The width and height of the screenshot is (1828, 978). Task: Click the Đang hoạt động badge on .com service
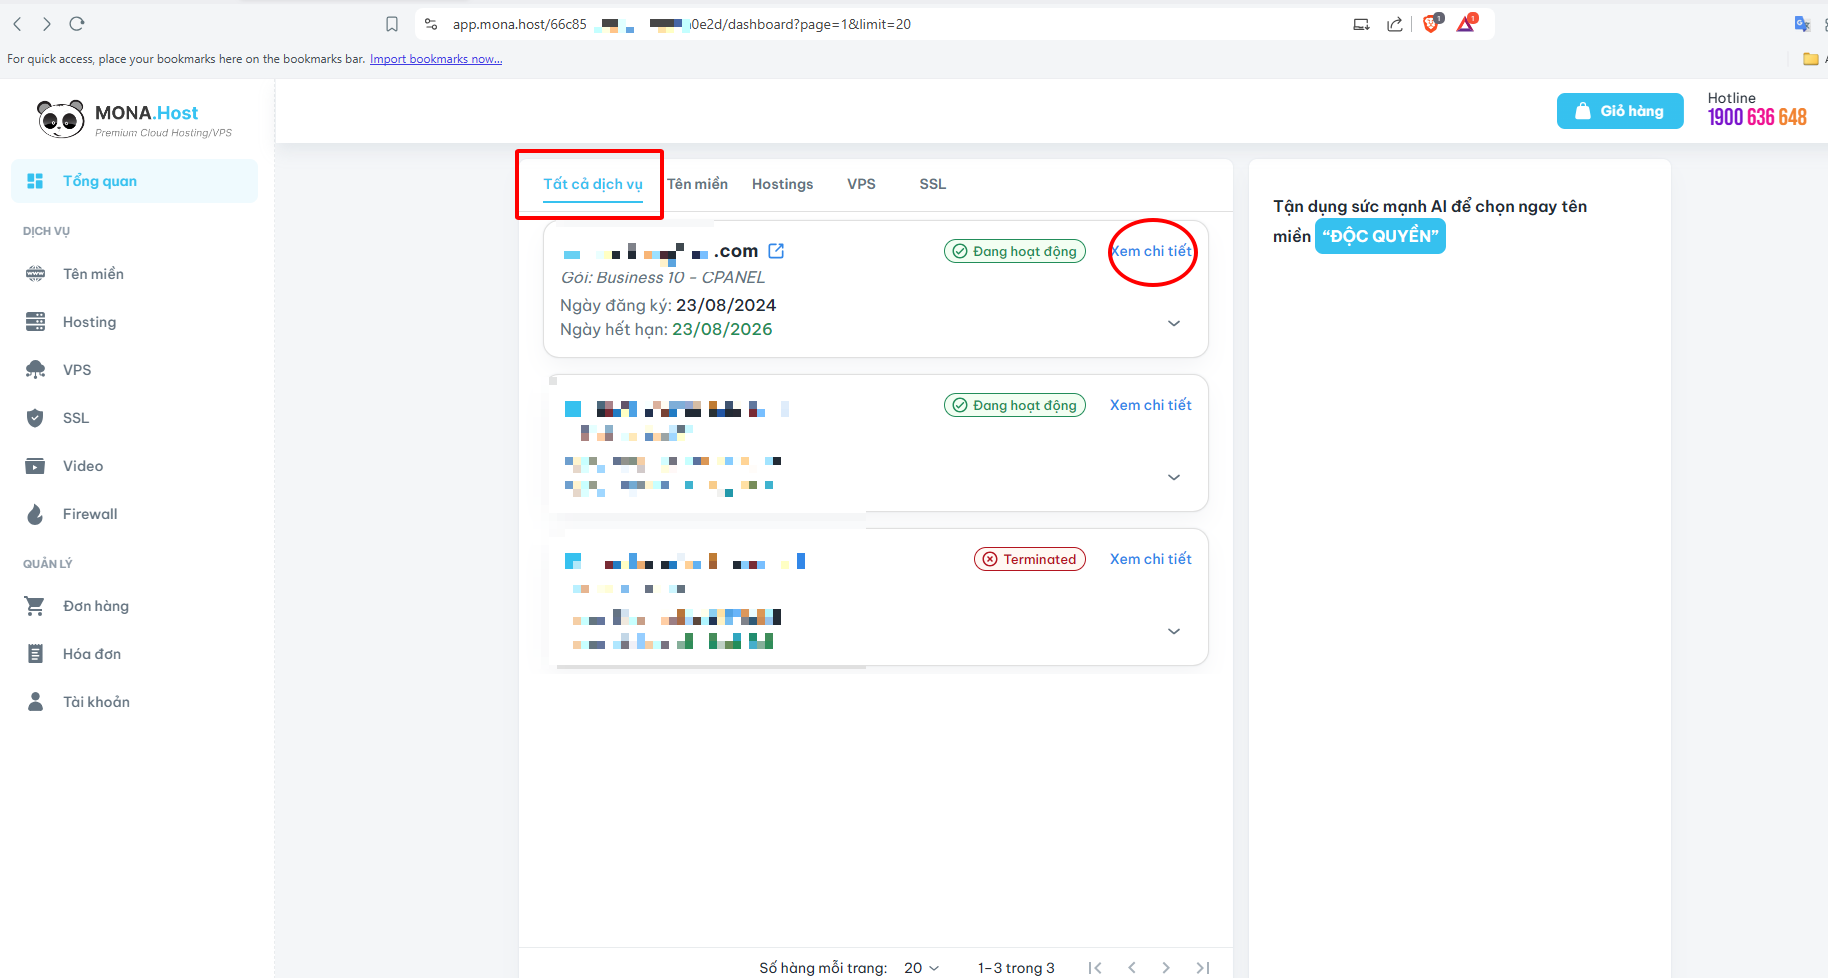click(x=1015, y=251)
